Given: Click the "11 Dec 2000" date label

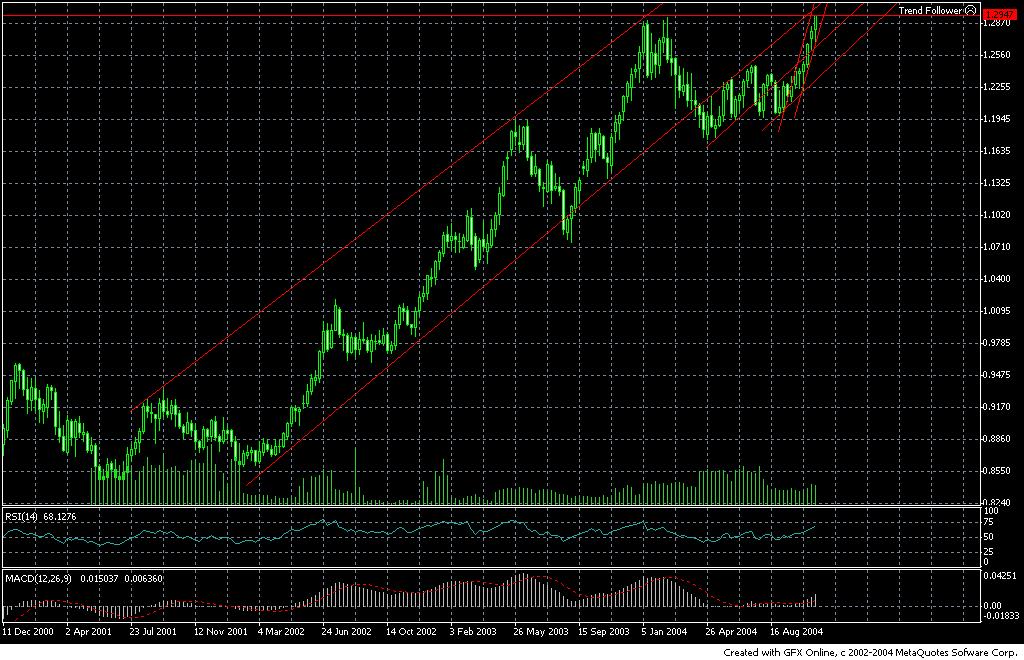Looking at the screenshot, I should pos(27,632).
